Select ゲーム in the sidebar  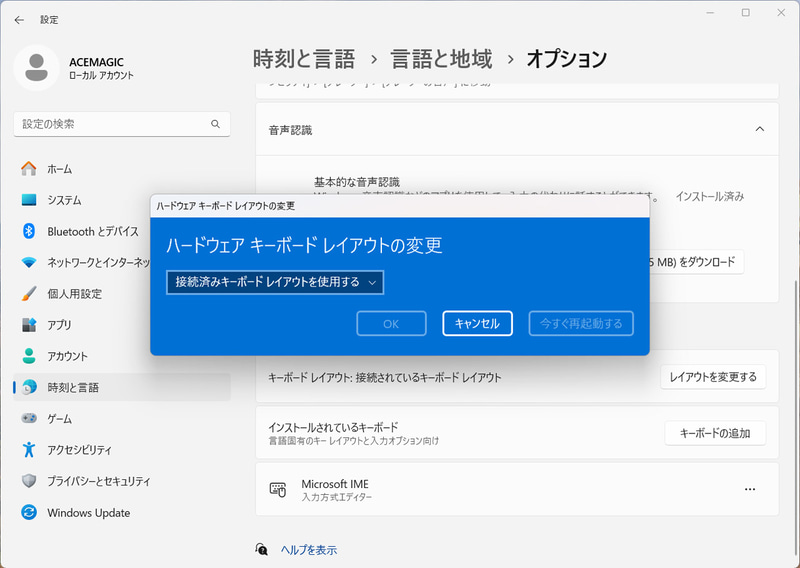122,418
